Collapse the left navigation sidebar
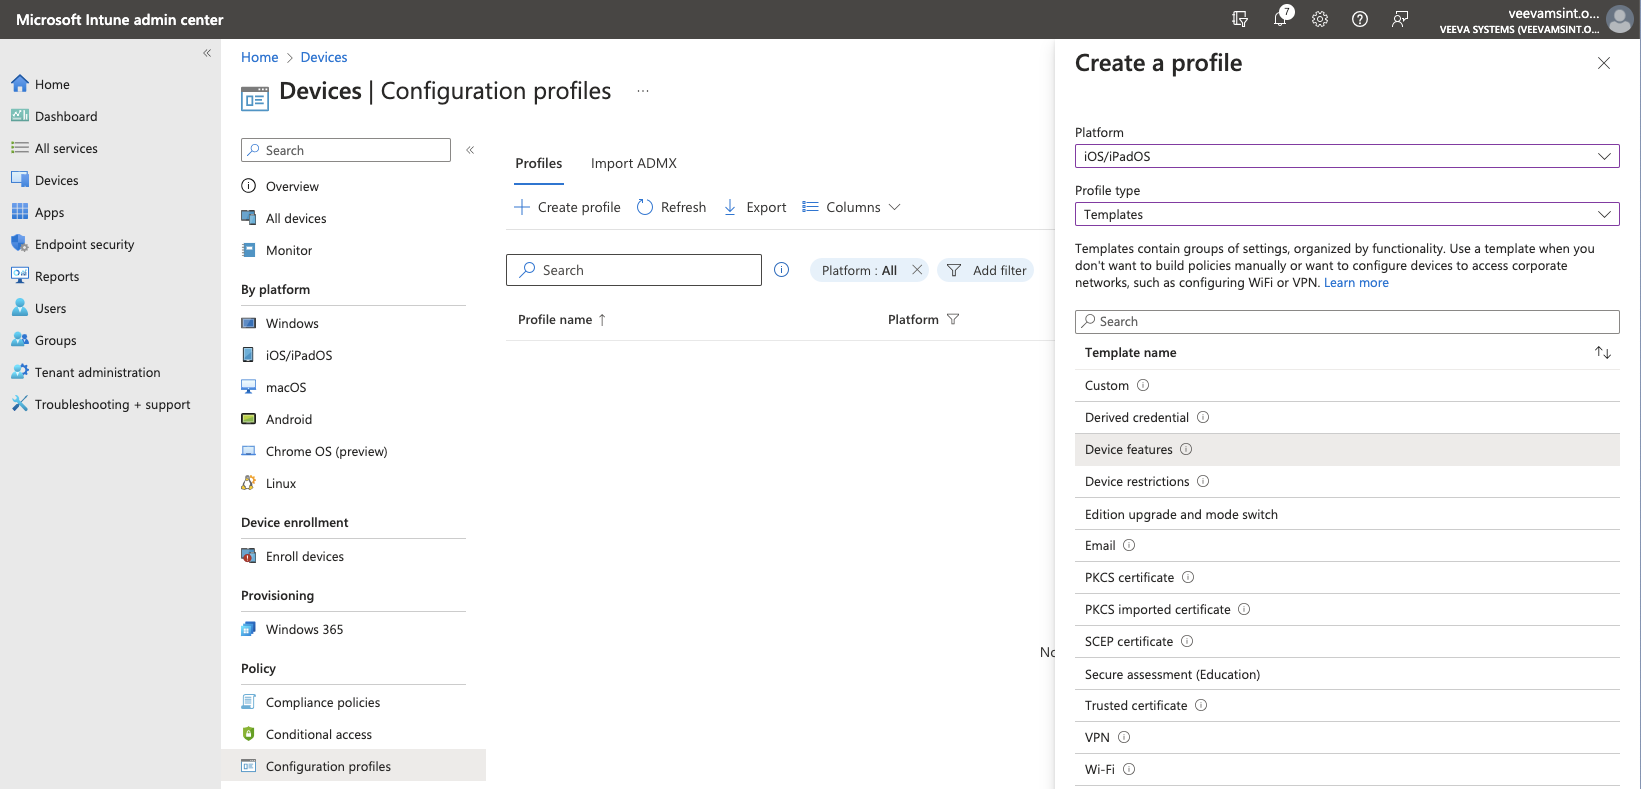 click(x=207, y=53)
